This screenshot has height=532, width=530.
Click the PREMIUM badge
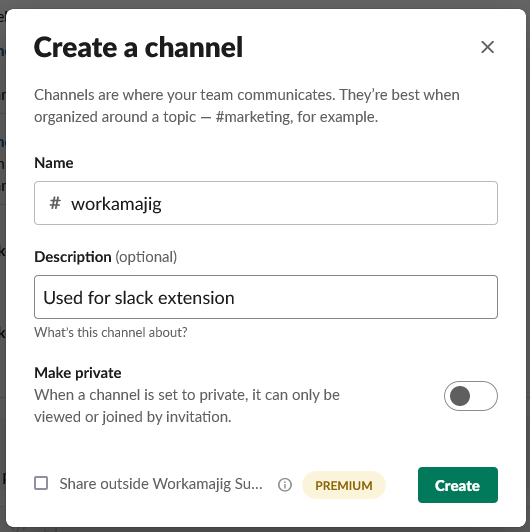pos(343,485)
